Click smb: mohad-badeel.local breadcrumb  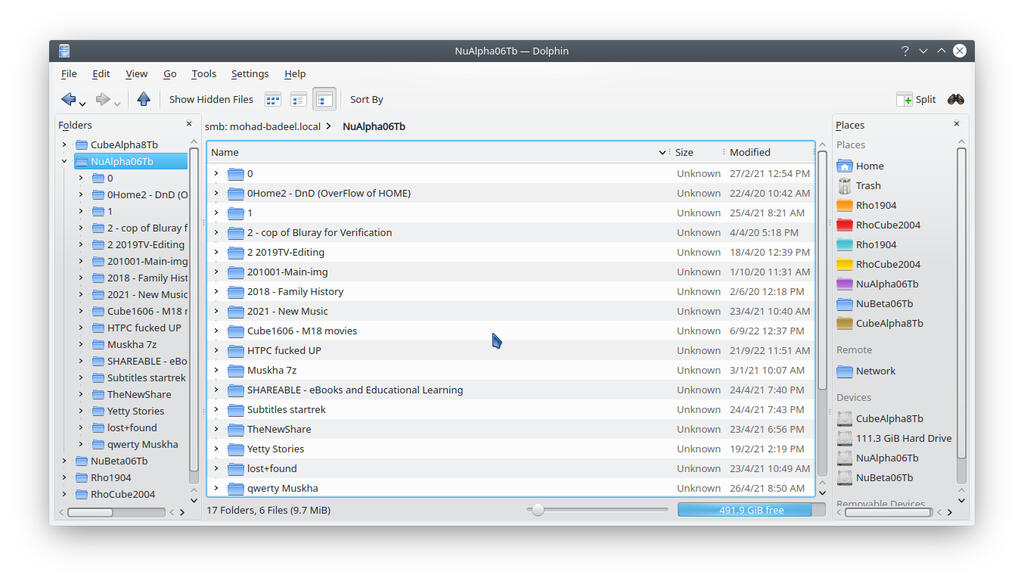point(263,126)
